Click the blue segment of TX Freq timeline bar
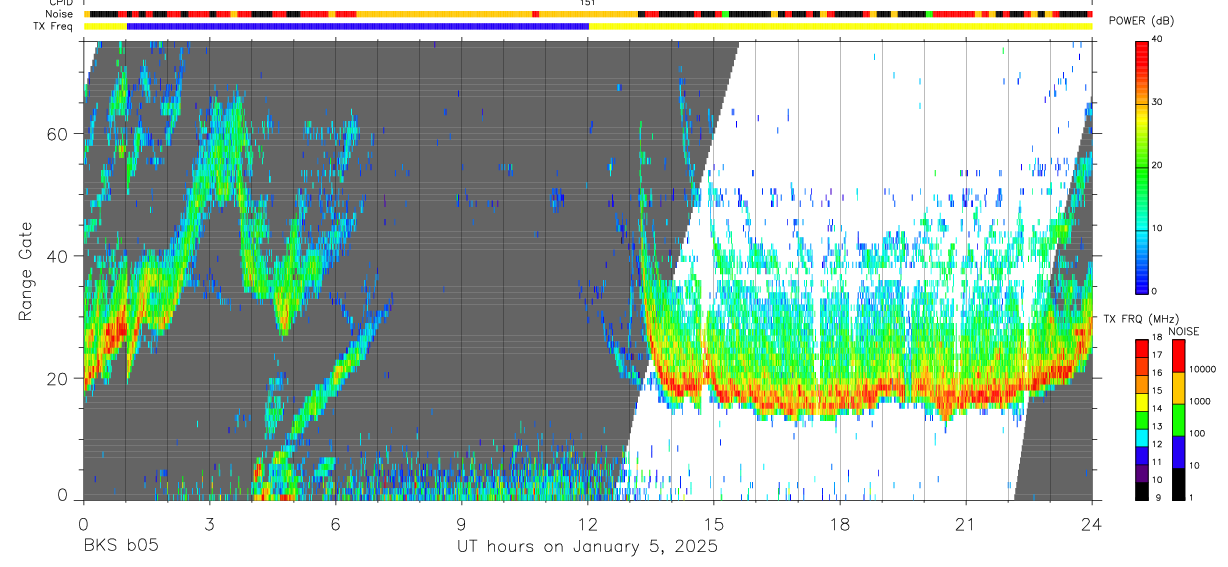 358,26
